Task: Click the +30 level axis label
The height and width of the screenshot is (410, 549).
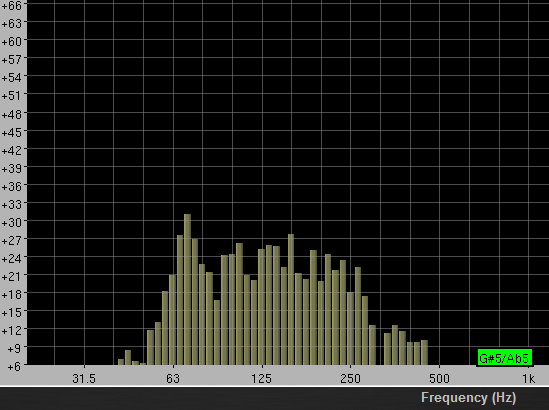Action: point(12,222)
